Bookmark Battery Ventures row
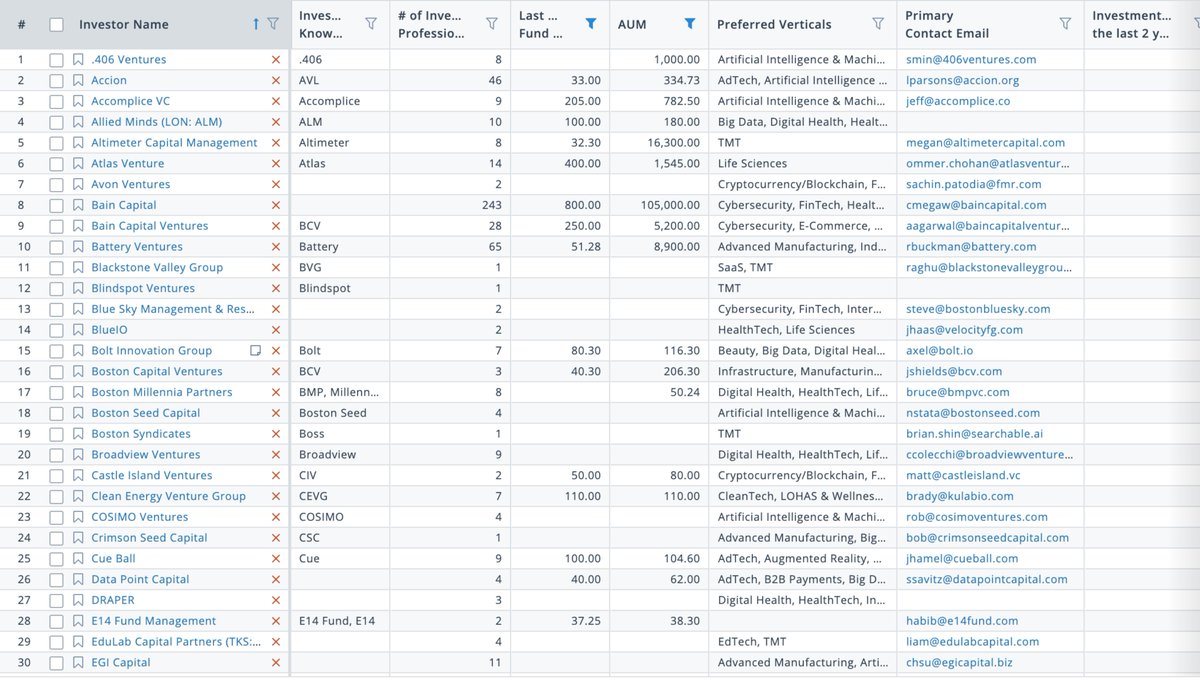 pos(78,247)
